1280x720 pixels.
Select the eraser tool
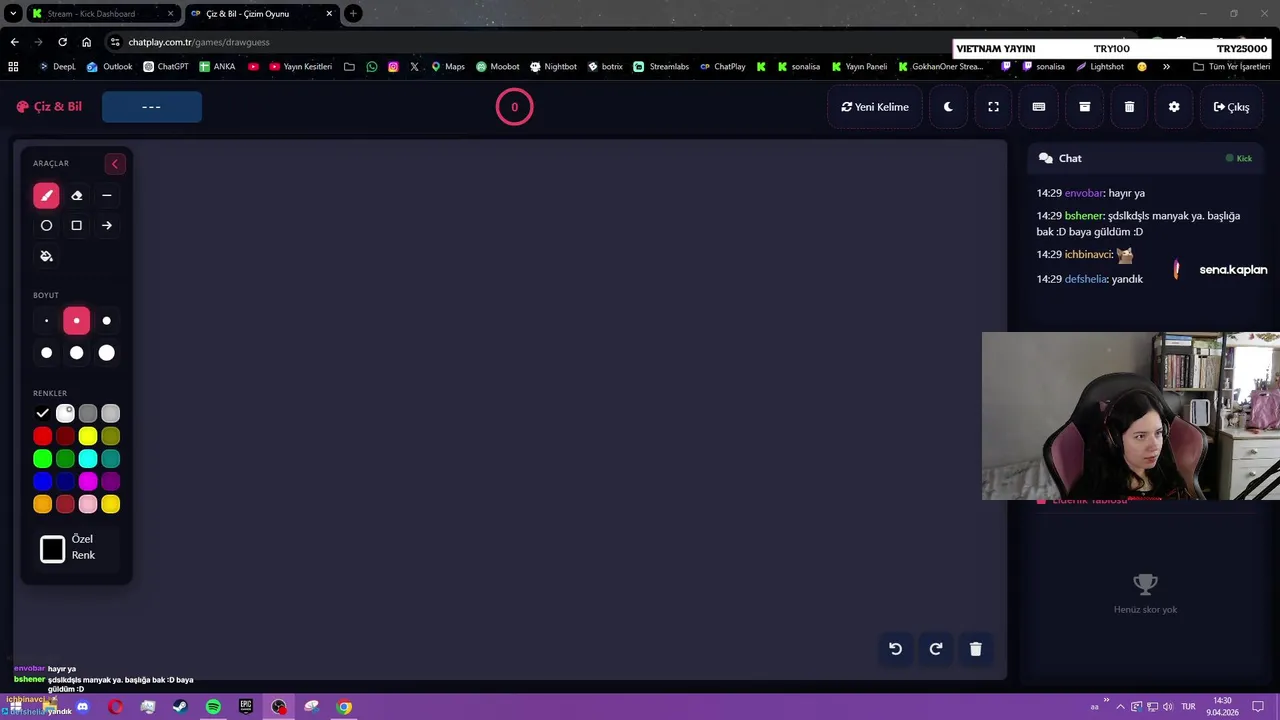point(76,196)
